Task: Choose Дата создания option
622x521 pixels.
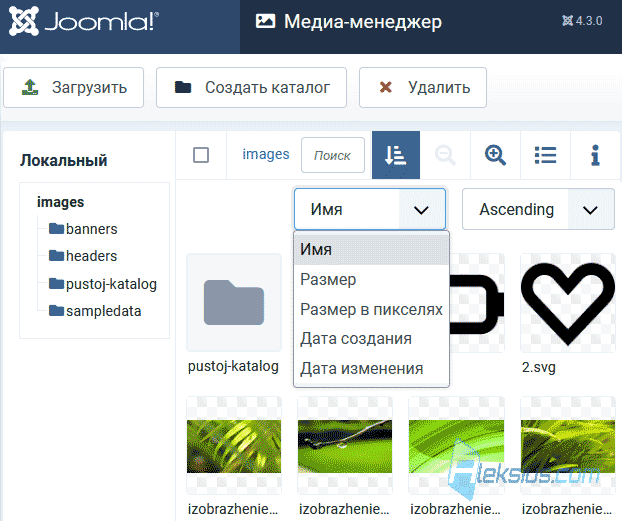Action: [x=371, y=338]
